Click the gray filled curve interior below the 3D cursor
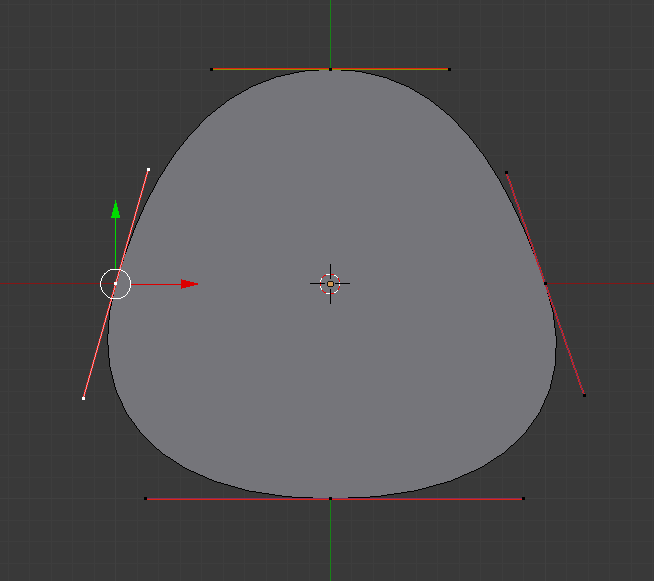The width and height of the screenshot is (654, 581). coord(330,400)
